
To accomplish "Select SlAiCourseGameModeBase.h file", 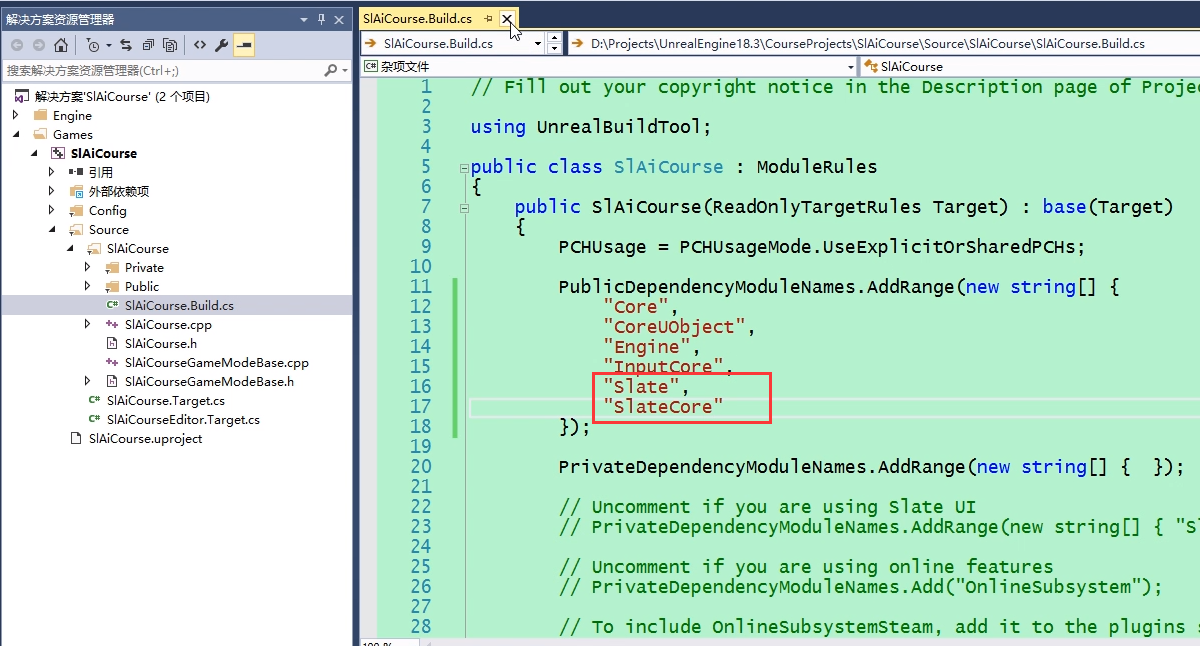I will coord(210,381).
